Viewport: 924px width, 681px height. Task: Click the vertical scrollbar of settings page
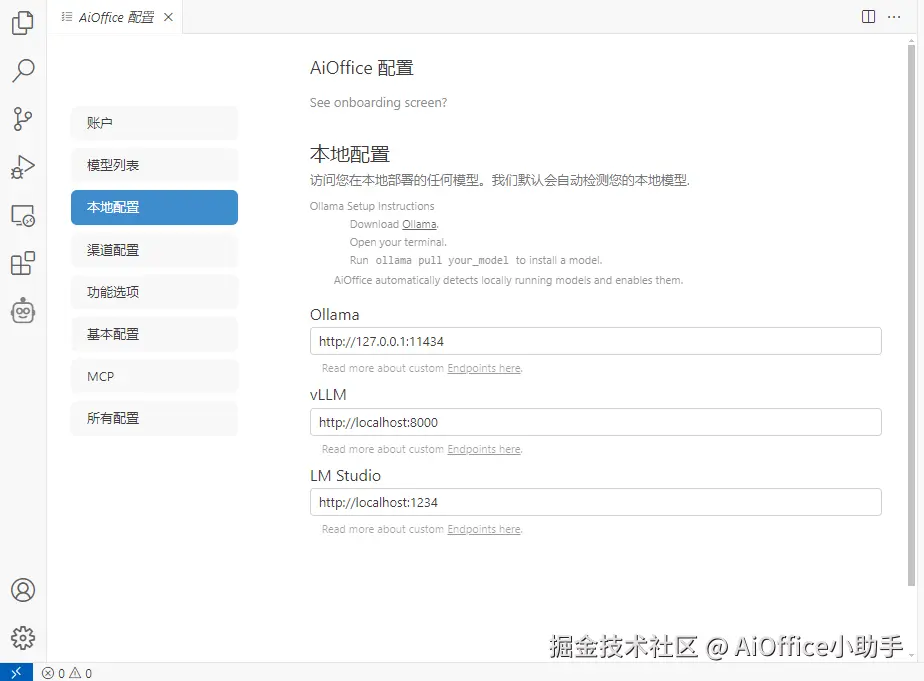click(x=911, y=315)
